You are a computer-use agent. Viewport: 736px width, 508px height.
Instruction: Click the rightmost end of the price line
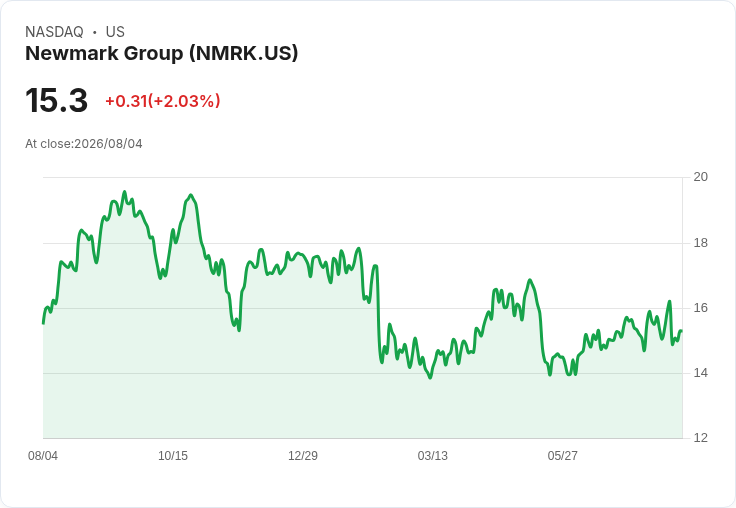tap(681, 331)
